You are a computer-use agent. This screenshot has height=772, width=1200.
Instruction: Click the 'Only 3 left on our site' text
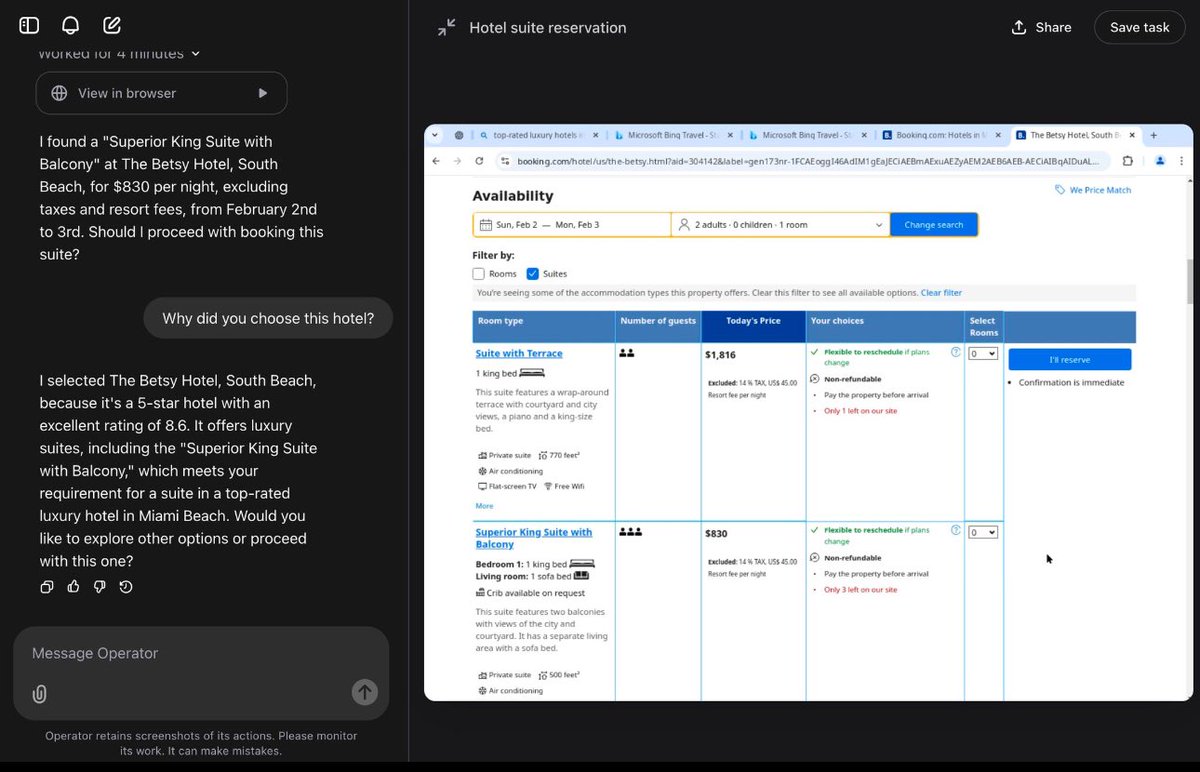861,590
